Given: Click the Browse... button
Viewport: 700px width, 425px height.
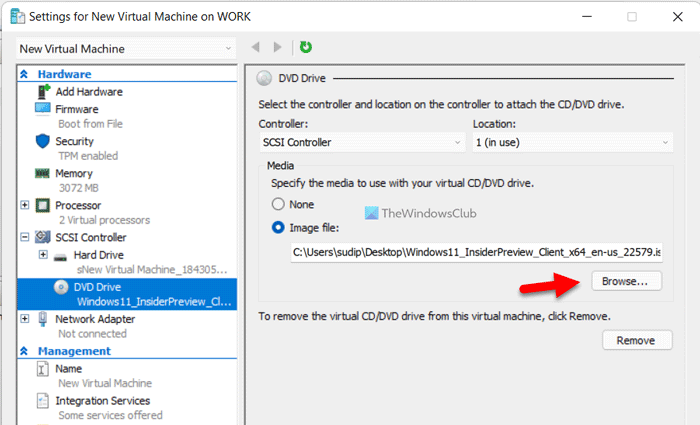Looking at the screenshot, I should (x=627, y=281).
